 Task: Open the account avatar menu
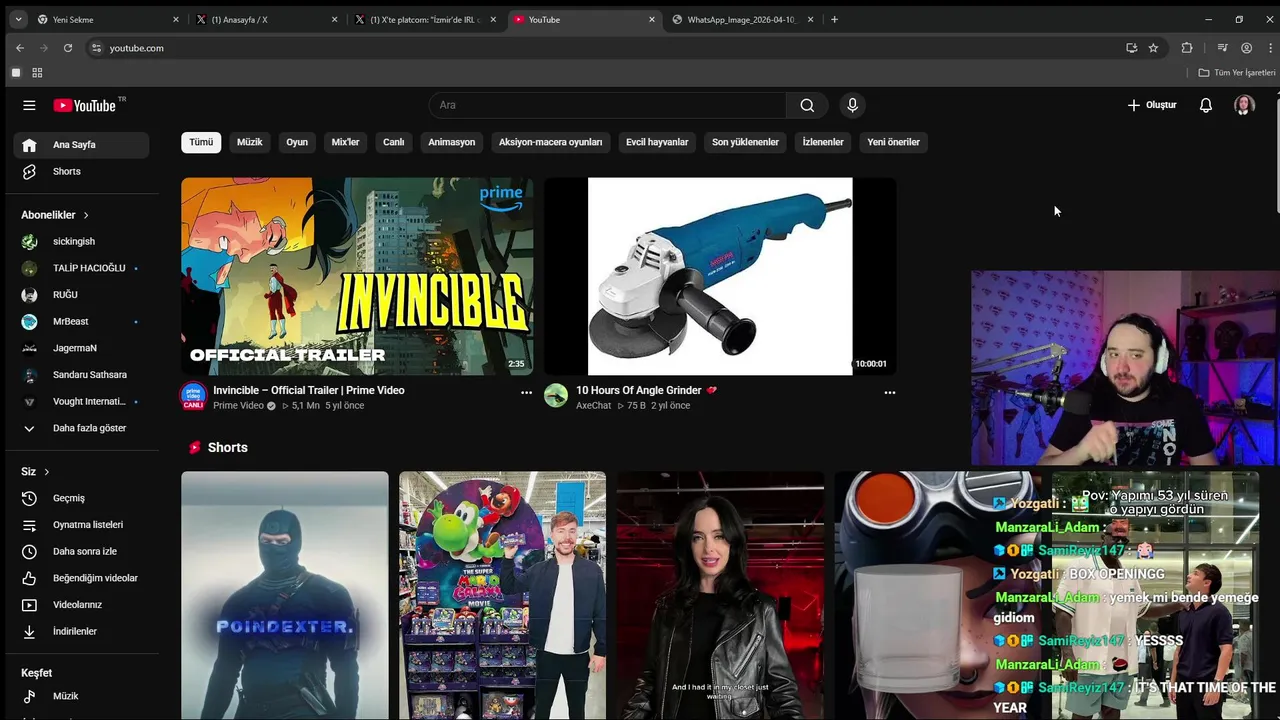(x=1244, y=105)
